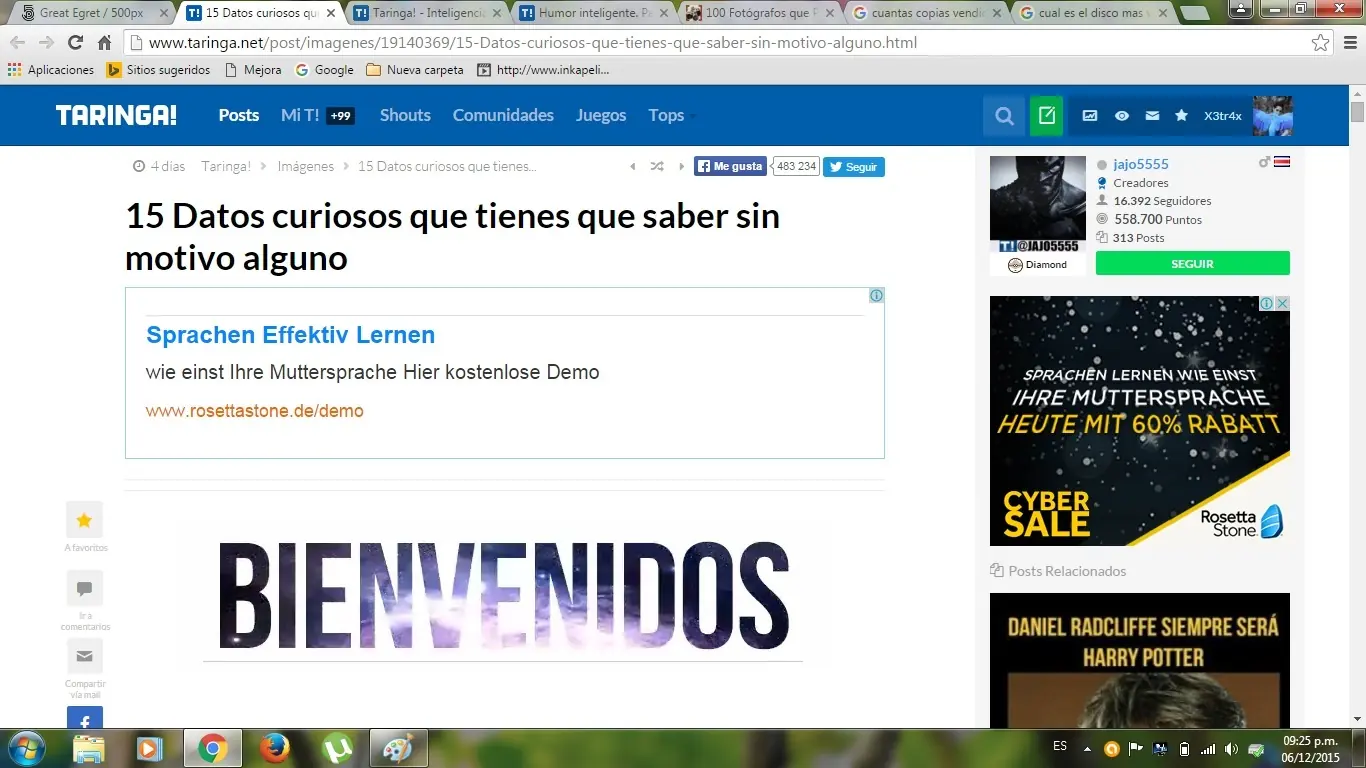
Task: Click Taringa! breadcrumb link
Action: [x=226, y=167]
